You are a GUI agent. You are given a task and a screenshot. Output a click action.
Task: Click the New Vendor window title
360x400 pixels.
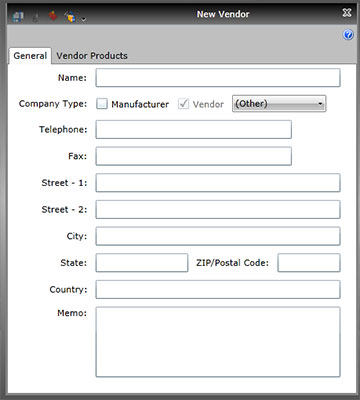[x=223, y=14]
